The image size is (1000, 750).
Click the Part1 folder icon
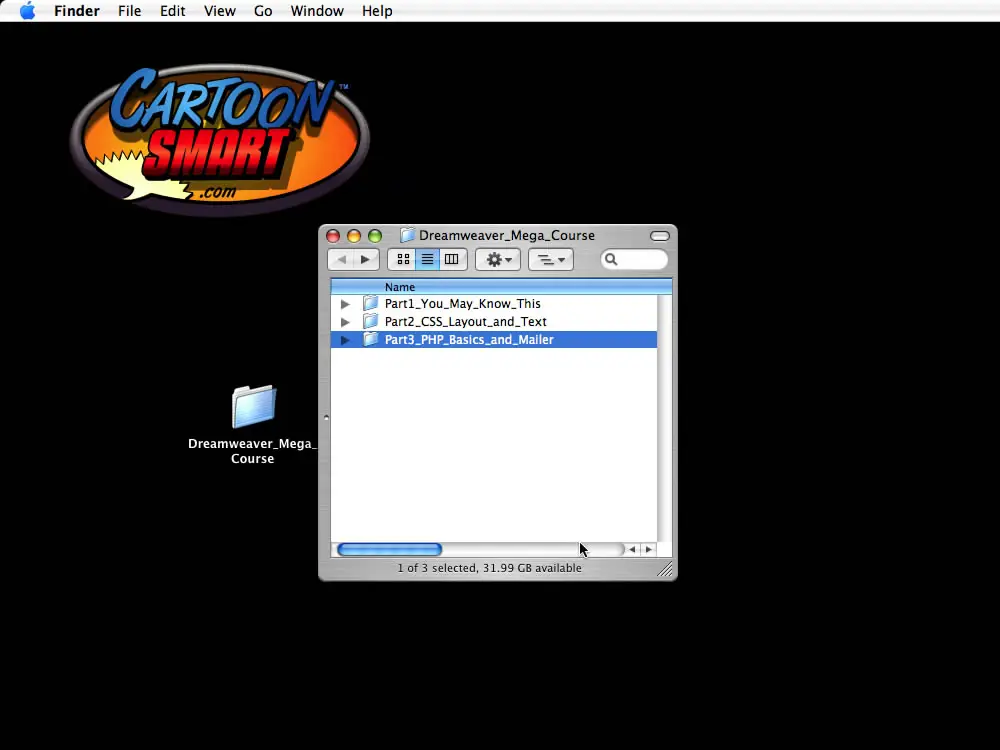[371, 303]
